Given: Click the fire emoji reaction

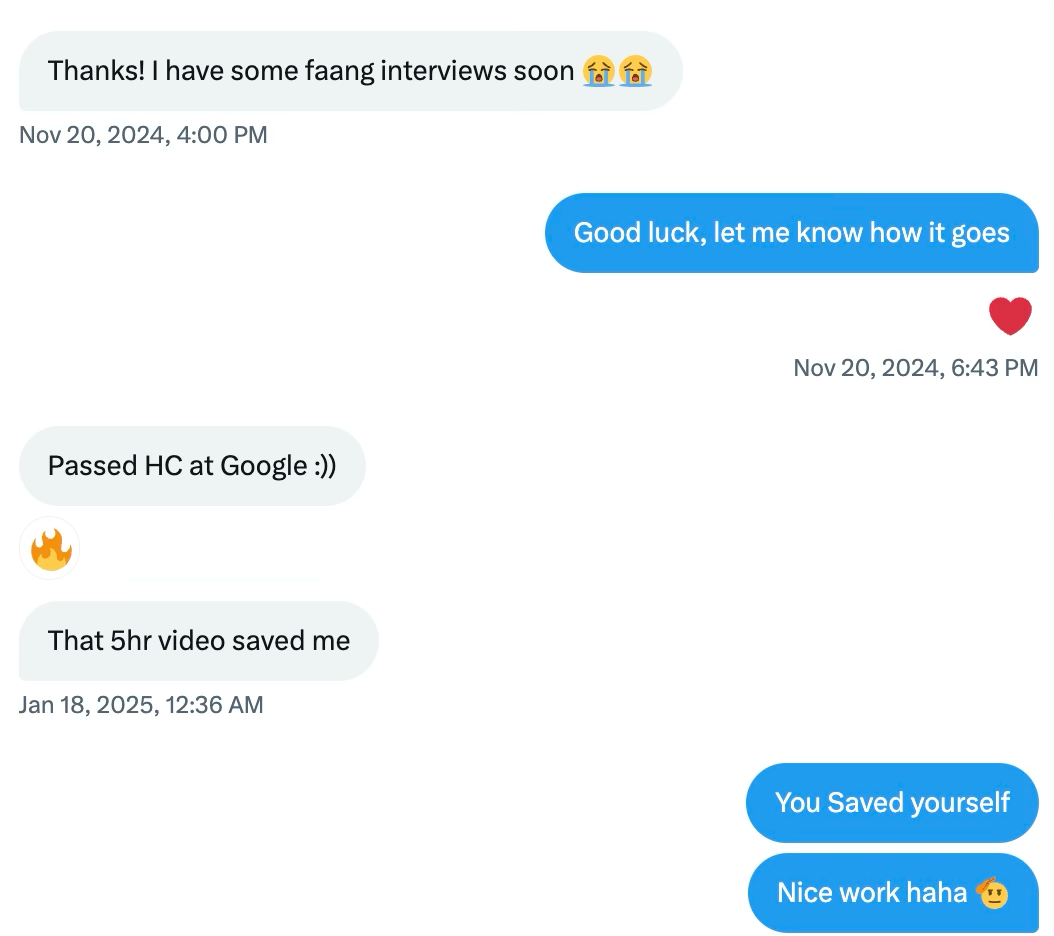Looking at the screenshot, I should [x=49, y=549].
